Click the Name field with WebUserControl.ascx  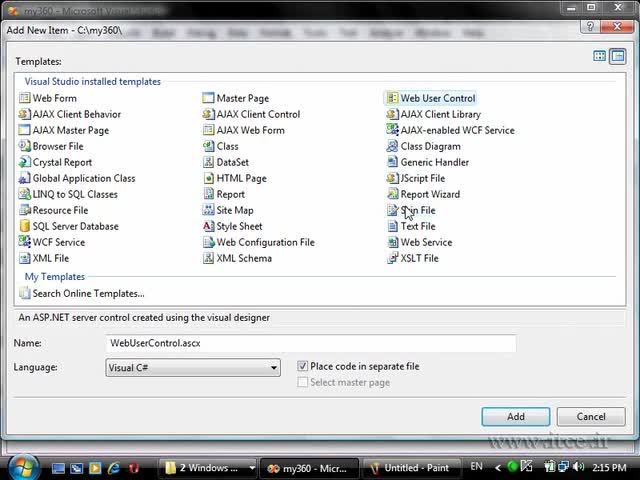311,343
